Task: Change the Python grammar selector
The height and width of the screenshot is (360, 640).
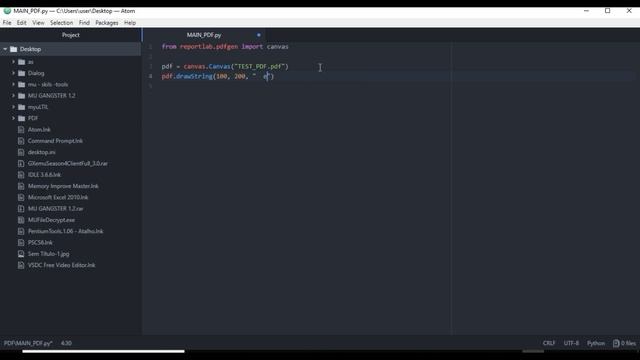Action: (596, 343)
